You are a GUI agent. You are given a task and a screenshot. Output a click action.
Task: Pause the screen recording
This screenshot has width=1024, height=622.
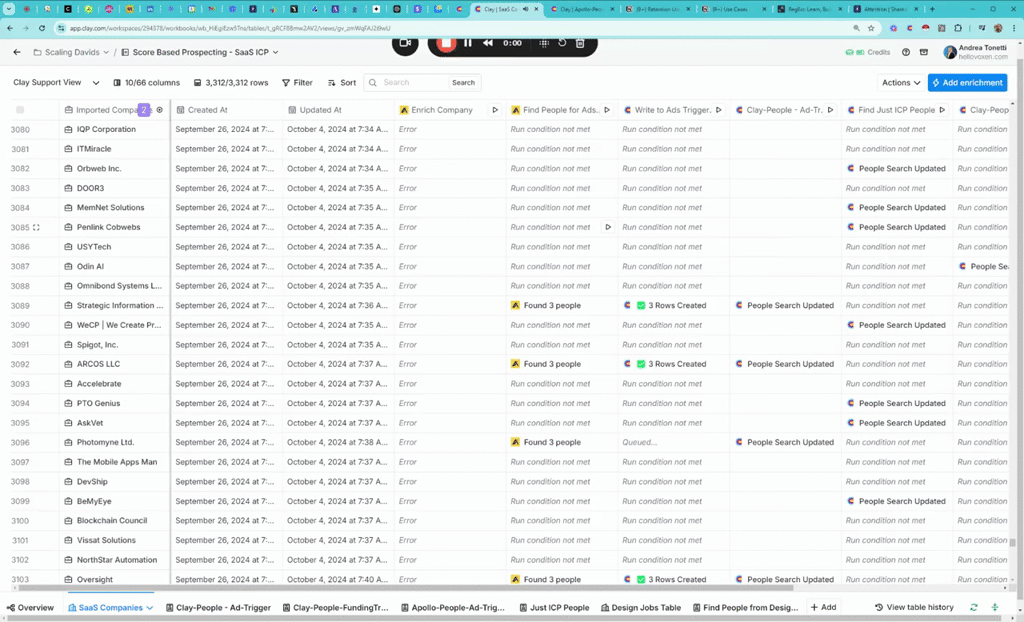(x=468, y=43)
